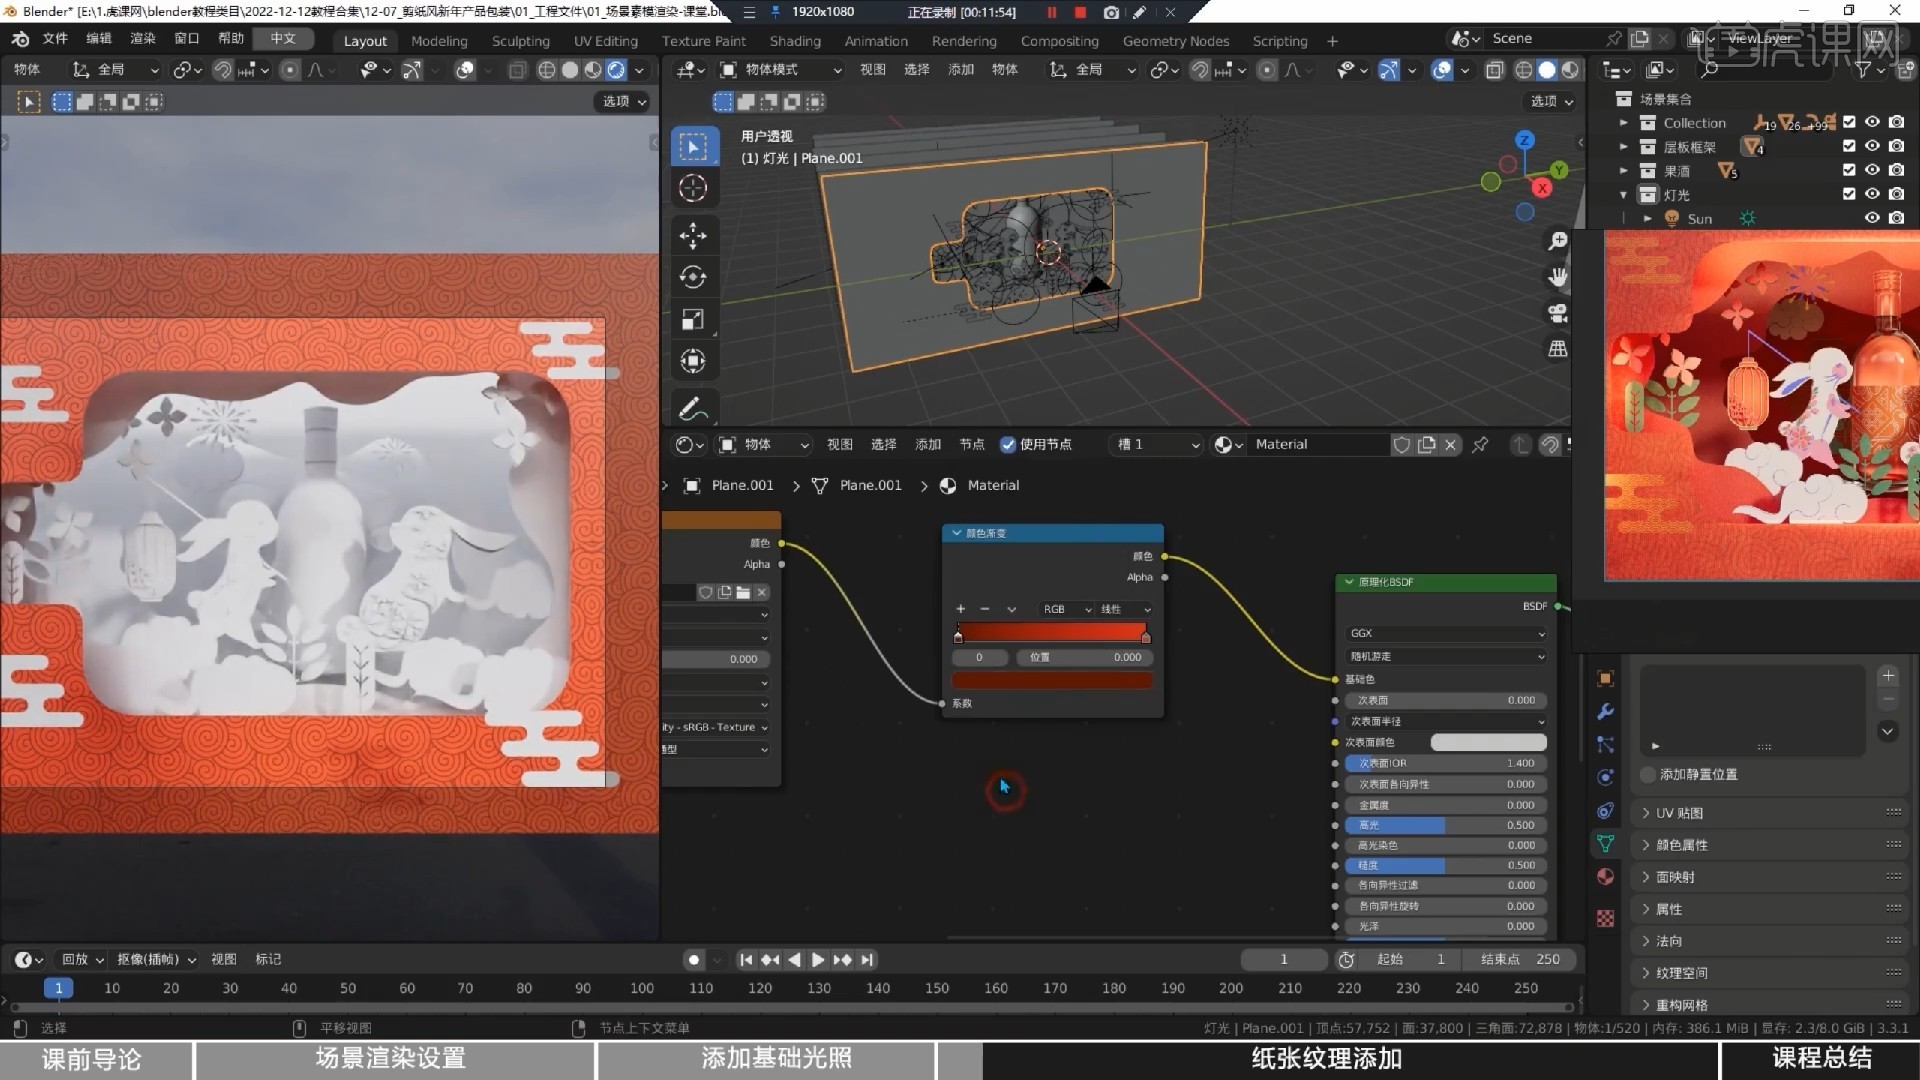
Task: Click the Blender logo menu icon
Action: coord(20,39)
